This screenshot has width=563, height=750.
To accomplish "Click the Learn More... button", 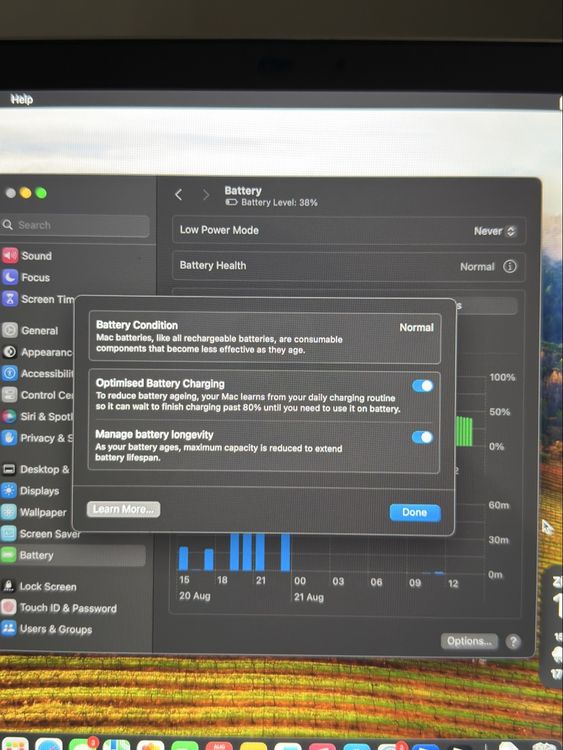I will tap(123, 509).
